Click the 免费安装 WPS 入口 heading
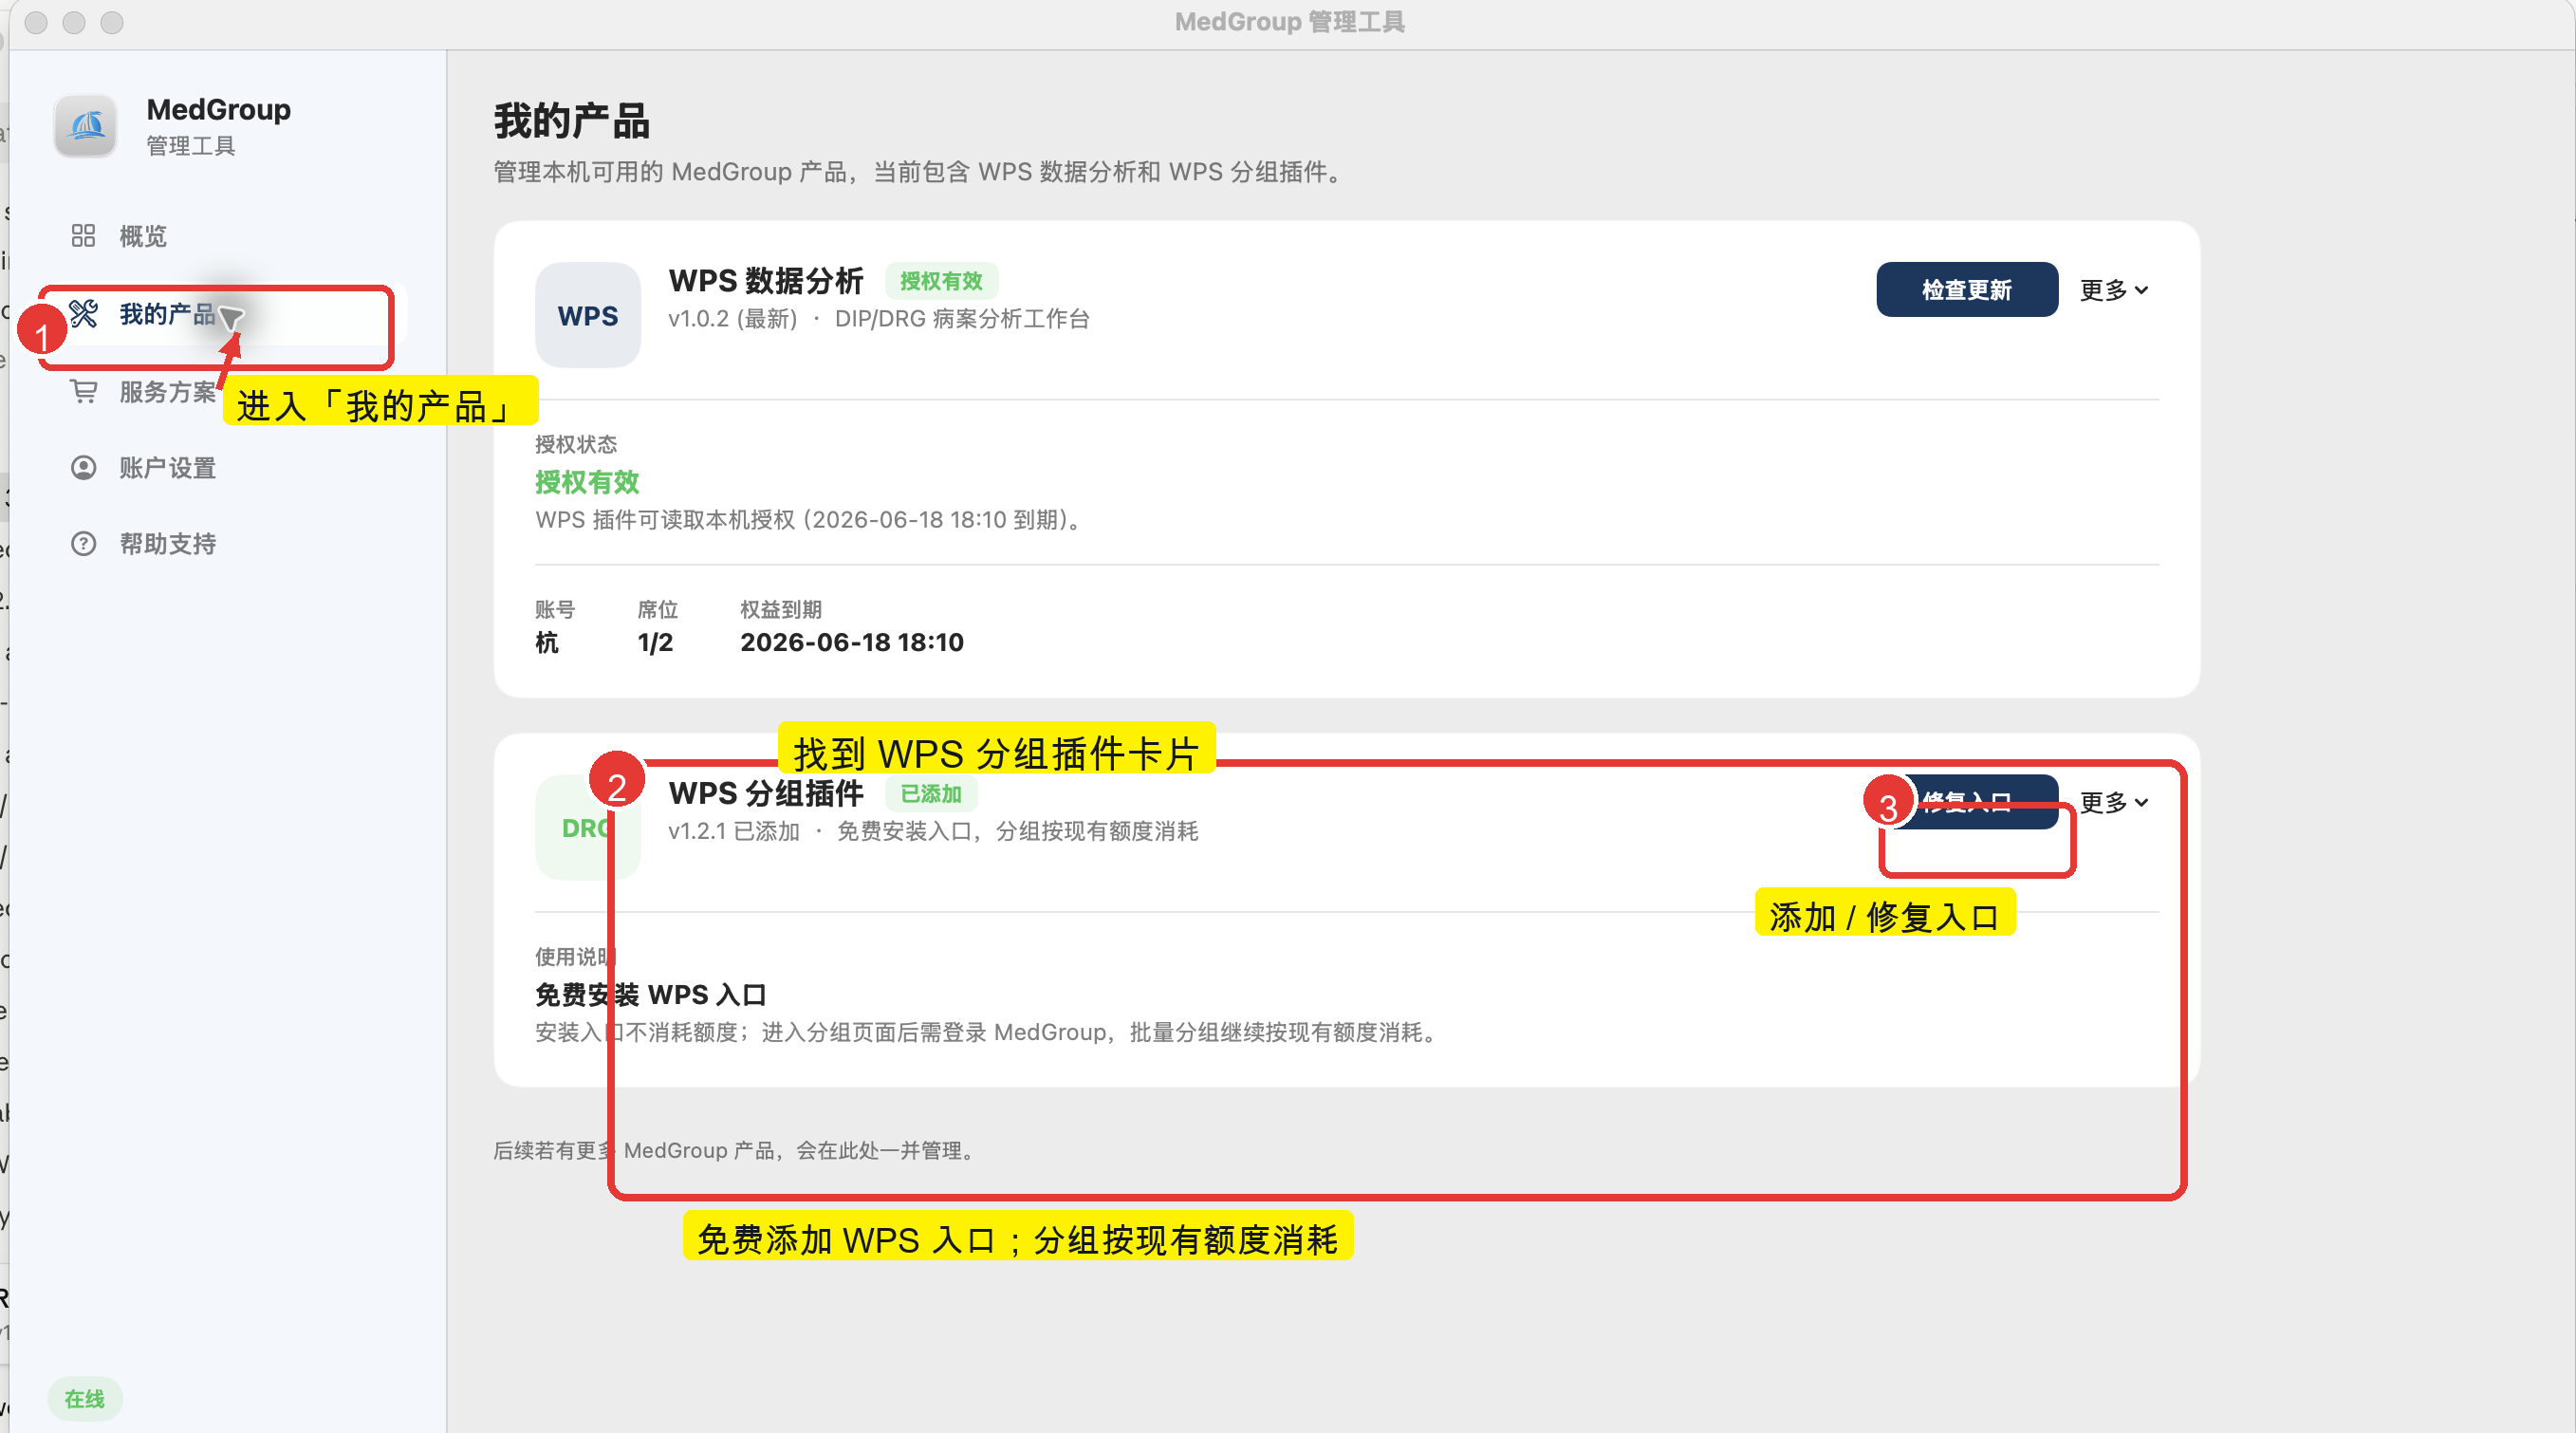 (651, 994)
